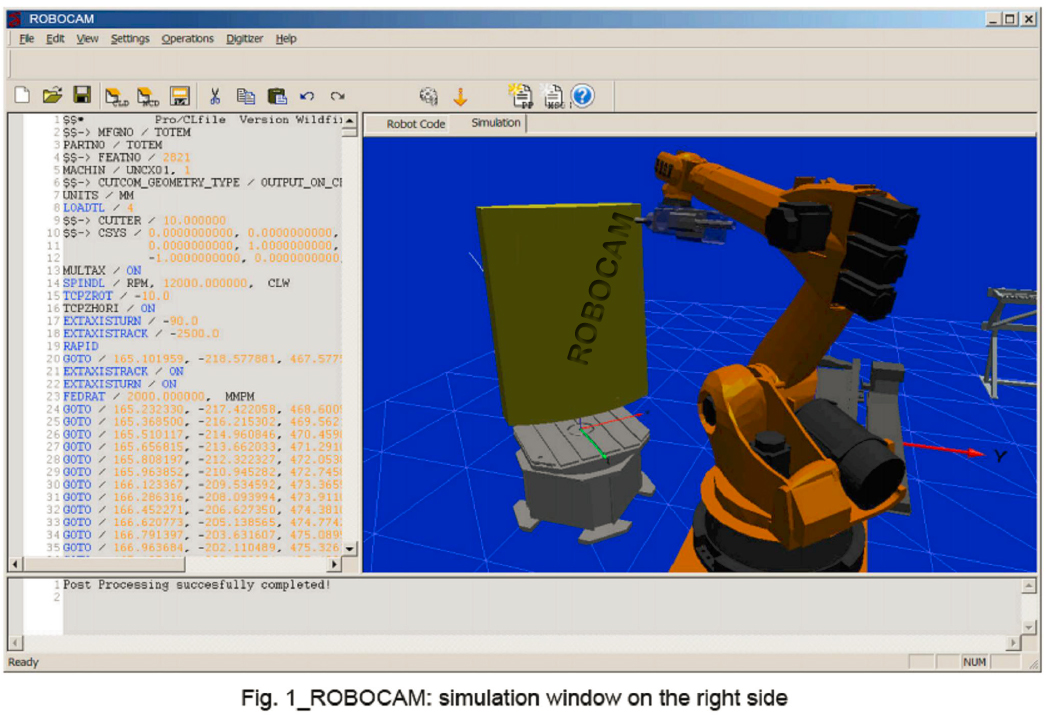The image size is (1046, 721).
Task: Click the code editor scroll-down arrow
Action: 350,548
